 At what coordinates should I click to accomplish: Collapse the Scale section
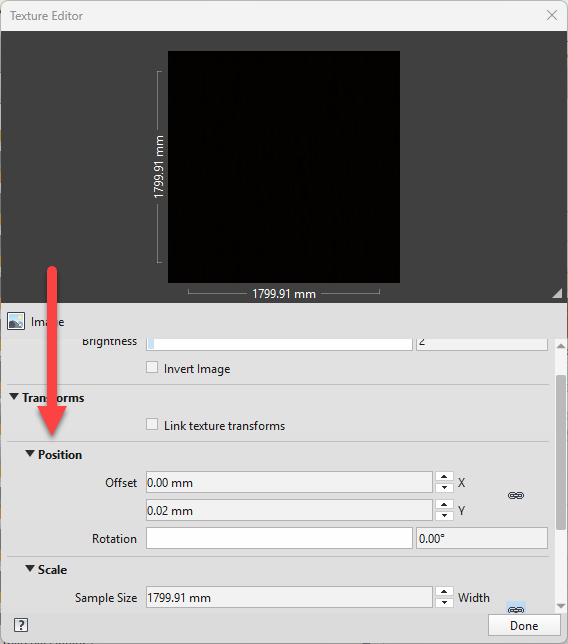click(30, 568)
